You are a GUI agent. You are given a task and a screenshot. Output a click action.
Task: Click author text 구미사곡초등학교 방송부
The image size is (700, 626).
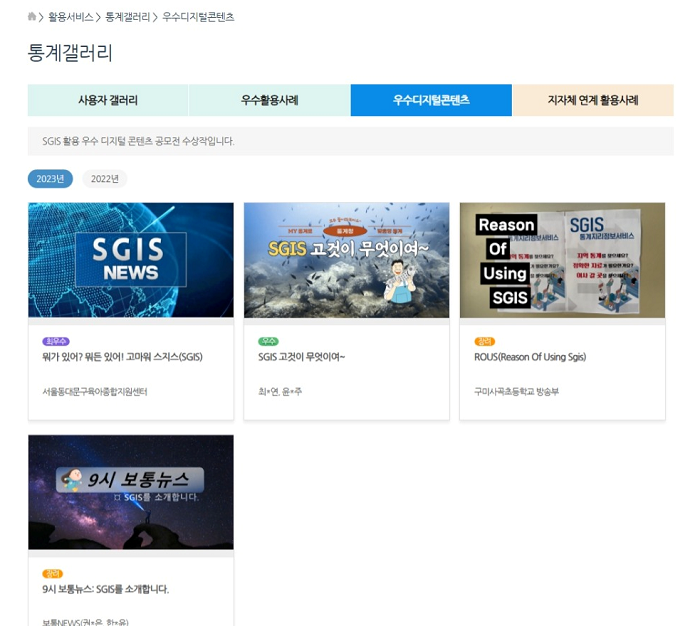(517, 392)
